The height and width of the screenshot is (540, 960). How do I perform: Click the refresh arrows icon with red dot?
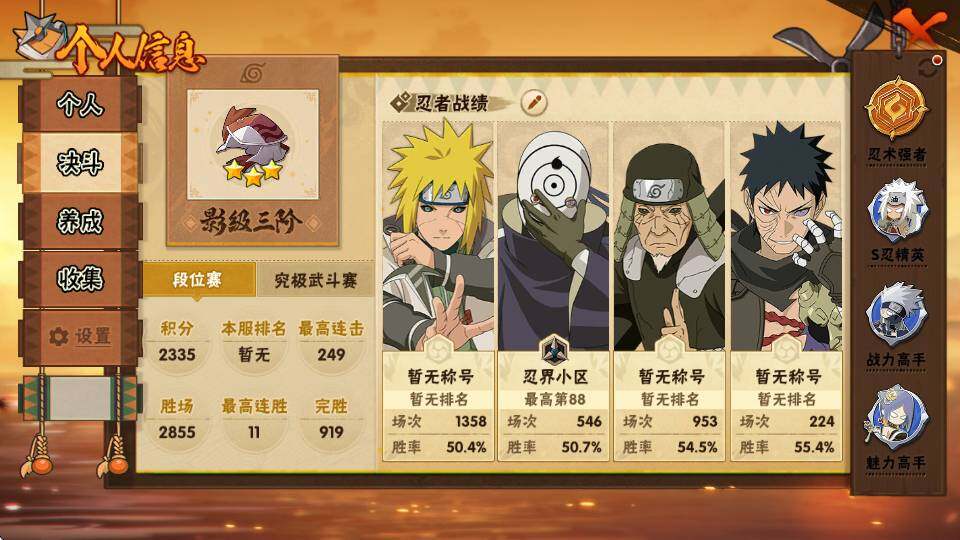929,66
